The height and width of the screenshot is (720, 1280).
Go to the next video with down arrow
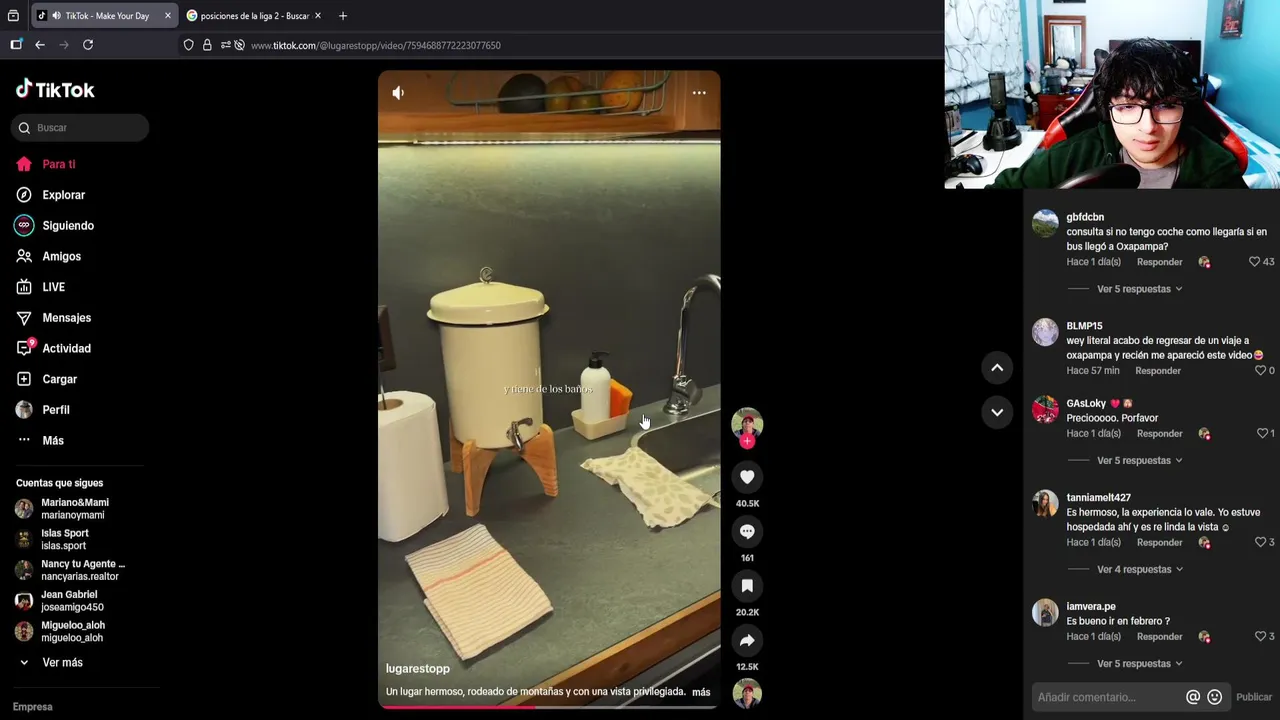[x=997, y=412]
